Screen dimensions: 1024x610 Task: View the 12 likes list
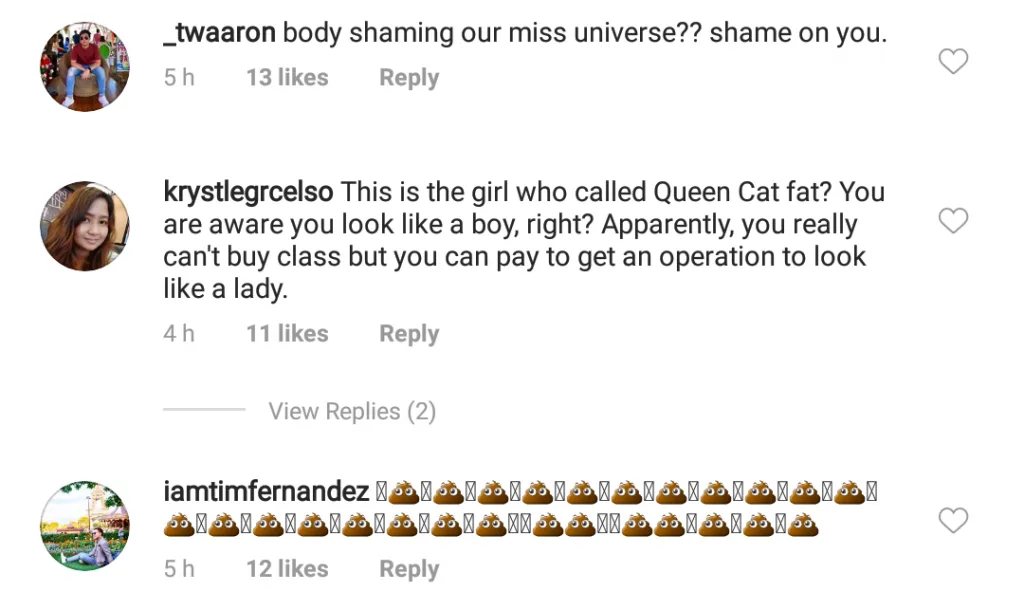coord(287,569)
